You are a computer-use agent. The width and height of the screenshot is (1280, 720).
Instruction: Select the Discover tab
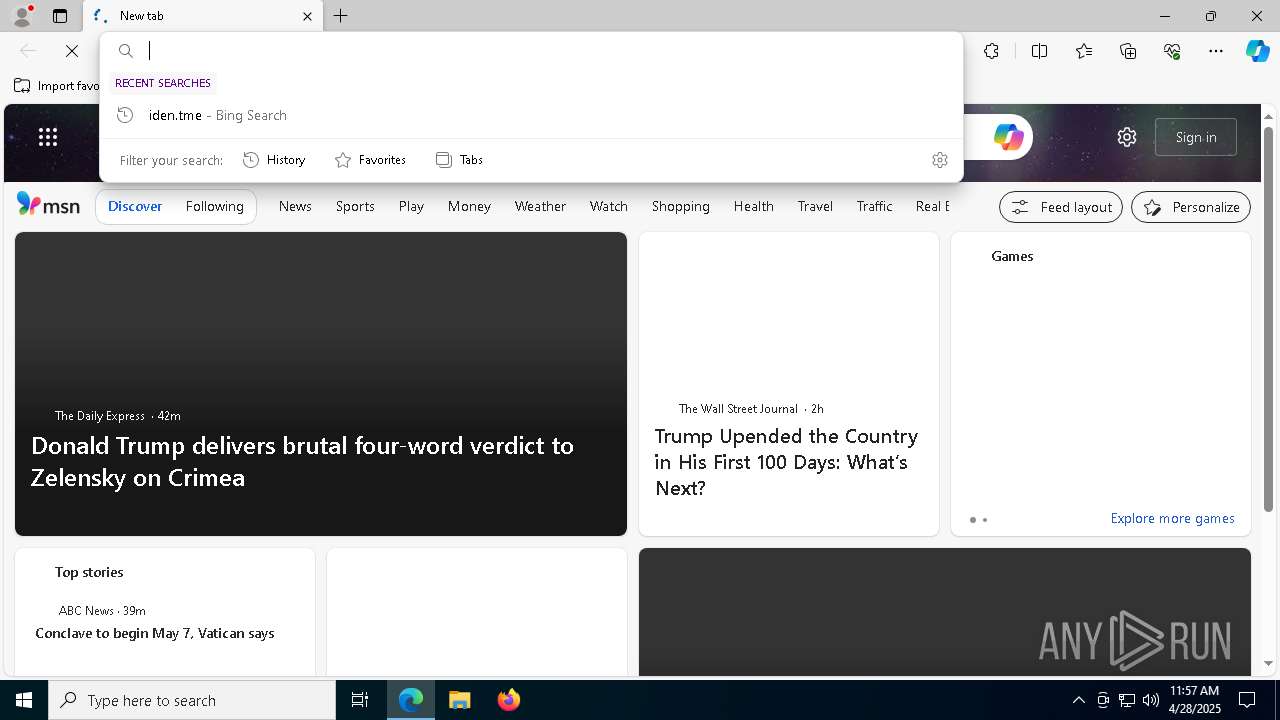click(x=135, y=206)
